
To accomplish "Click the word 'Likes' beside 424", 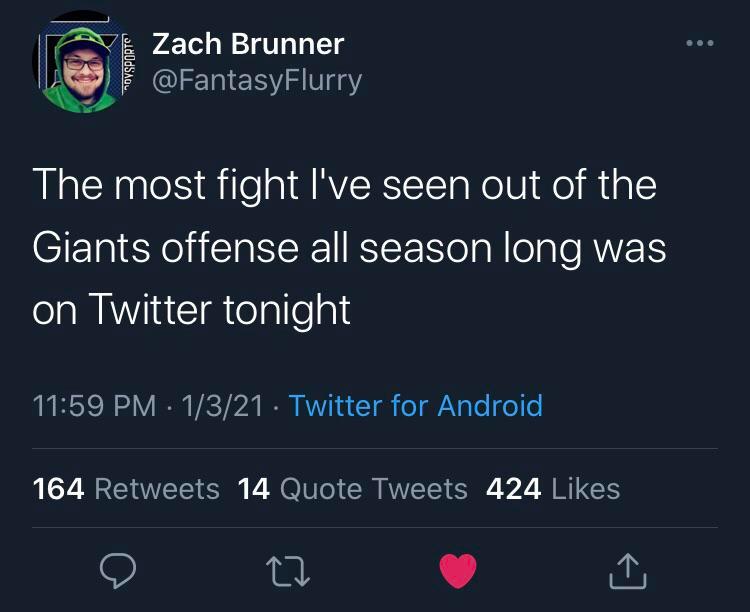I will pyautogui.click(x=585, y=488).
